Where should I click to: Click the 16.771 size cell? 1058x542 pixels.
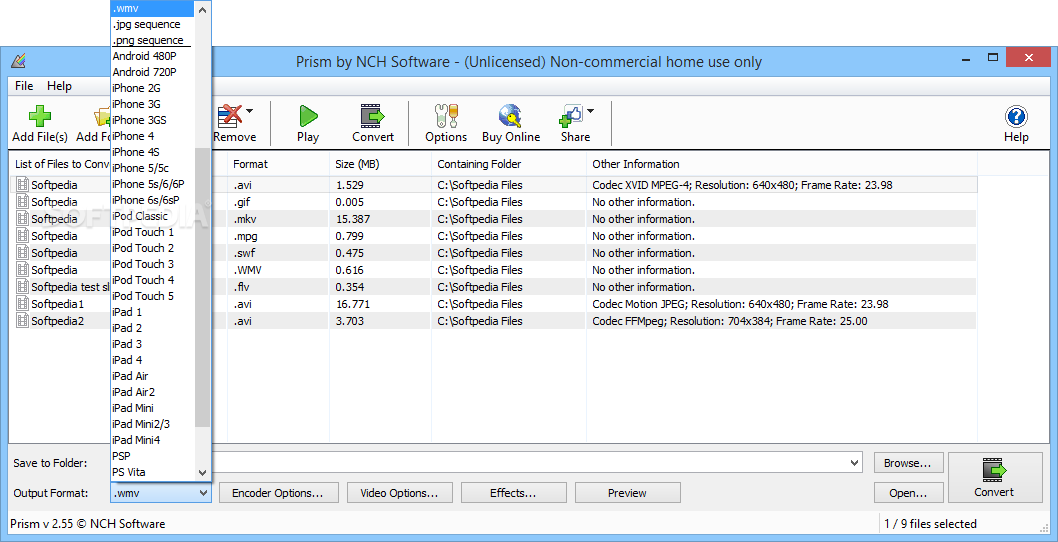tap(353, 304)
